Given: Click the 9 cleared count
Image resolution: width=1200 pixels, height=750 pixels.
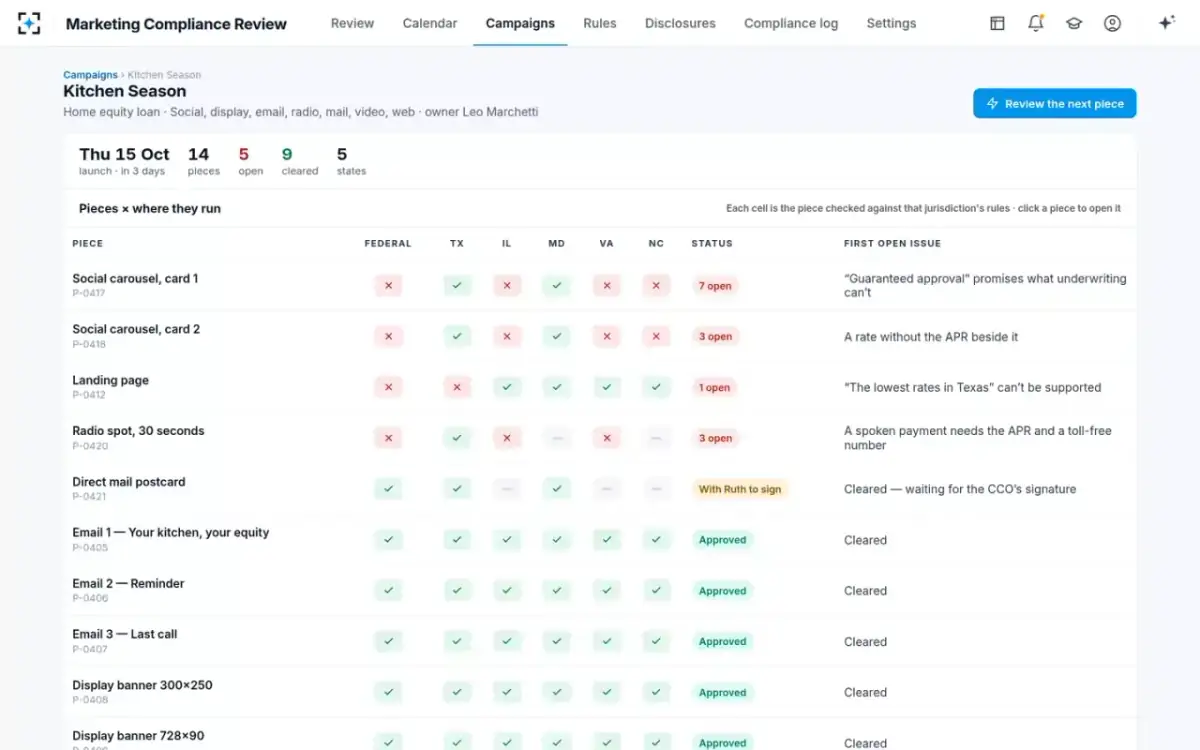Looking at the screenshot, I should [299, 160].
